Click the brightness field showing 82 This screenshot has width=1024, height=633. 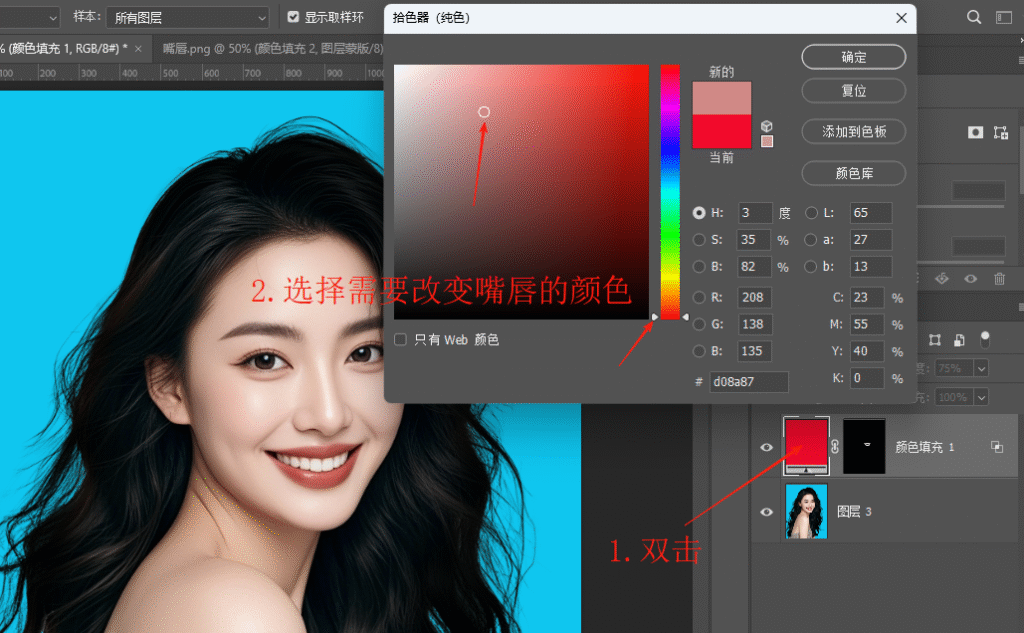[x=754, y=267]
